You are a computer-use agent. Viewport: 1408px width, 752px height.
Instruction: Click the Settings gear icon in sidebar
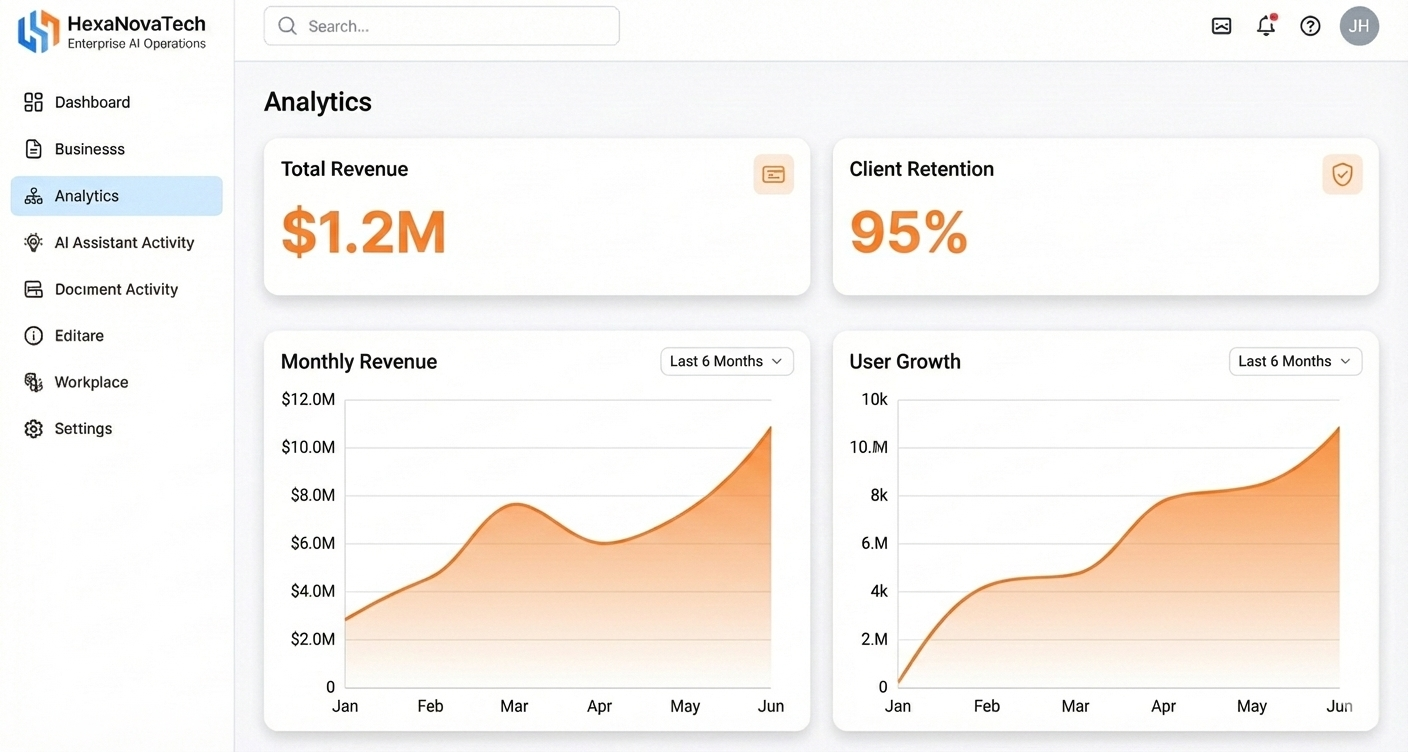[x=34, y=429]
